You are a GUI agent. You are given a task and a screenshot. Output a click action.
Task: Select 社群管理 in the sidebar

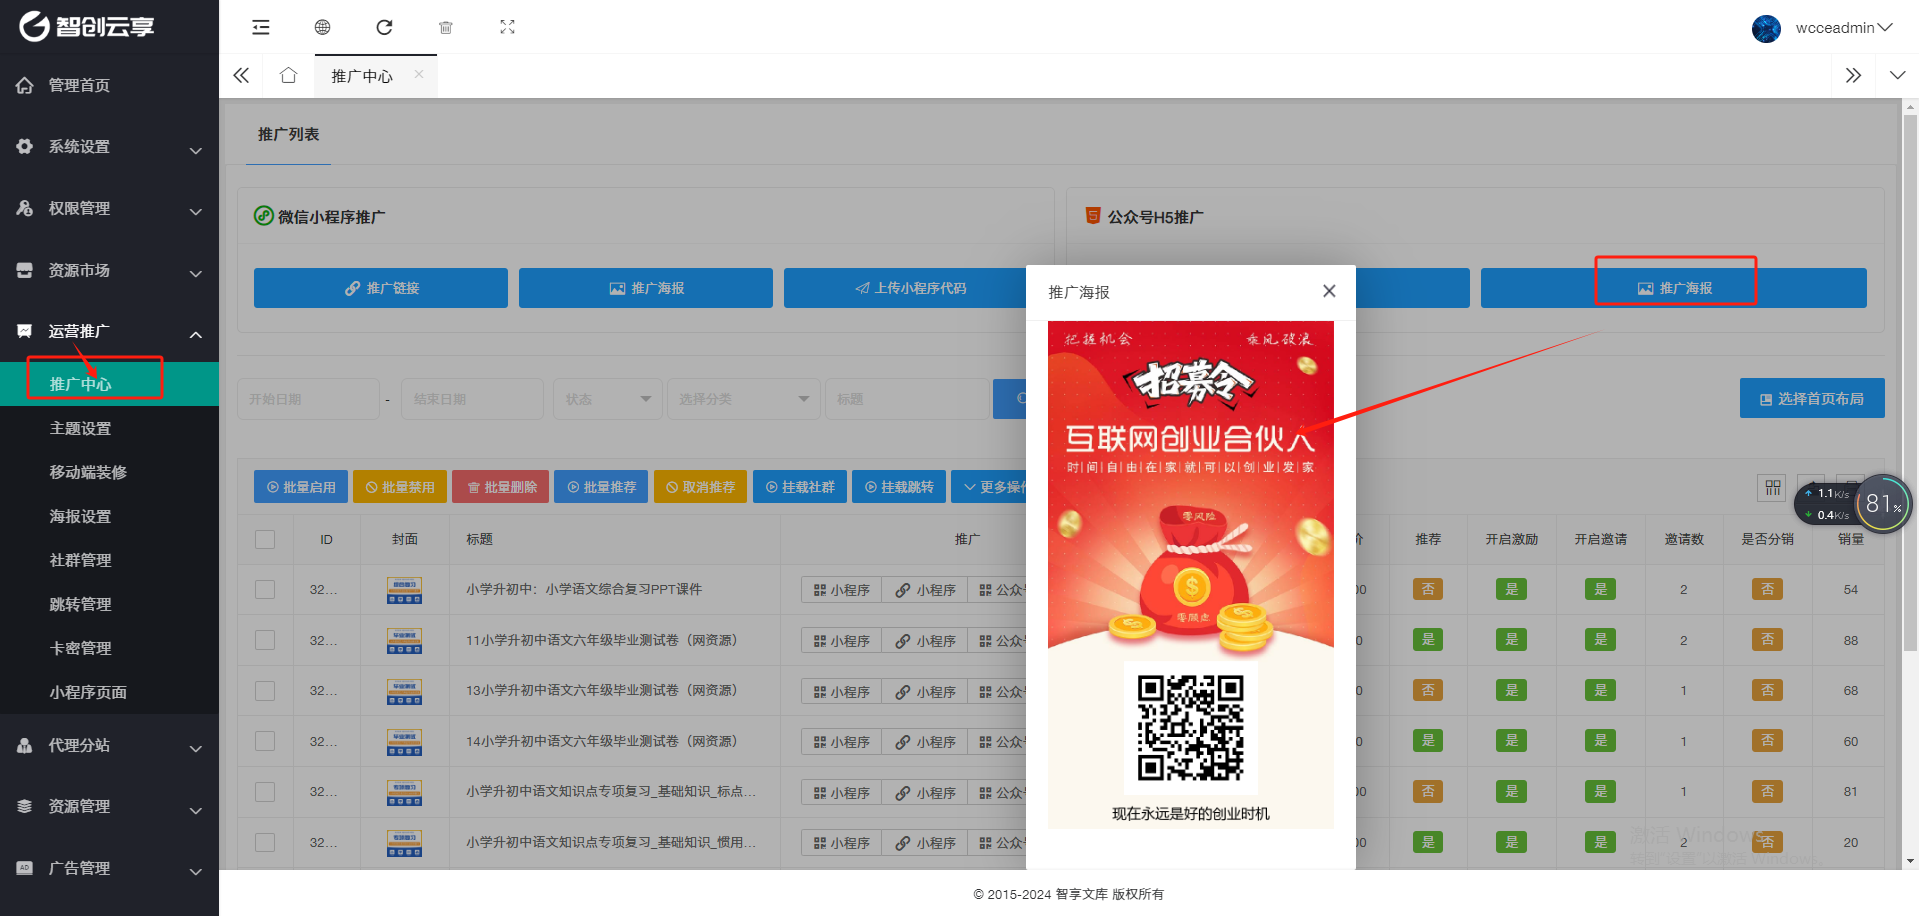coord(109,560)
